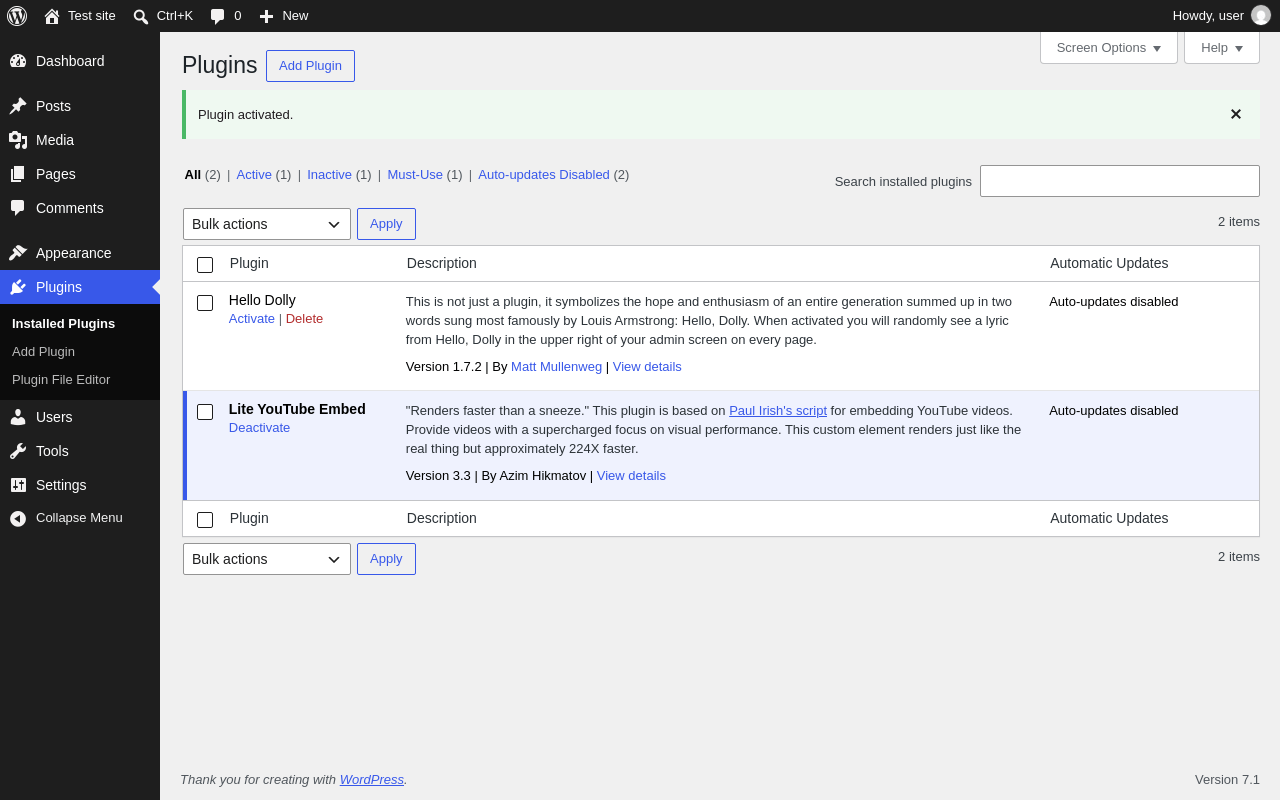Open Paul Irish's script link
1280x800 pixels.
(778, 411)
